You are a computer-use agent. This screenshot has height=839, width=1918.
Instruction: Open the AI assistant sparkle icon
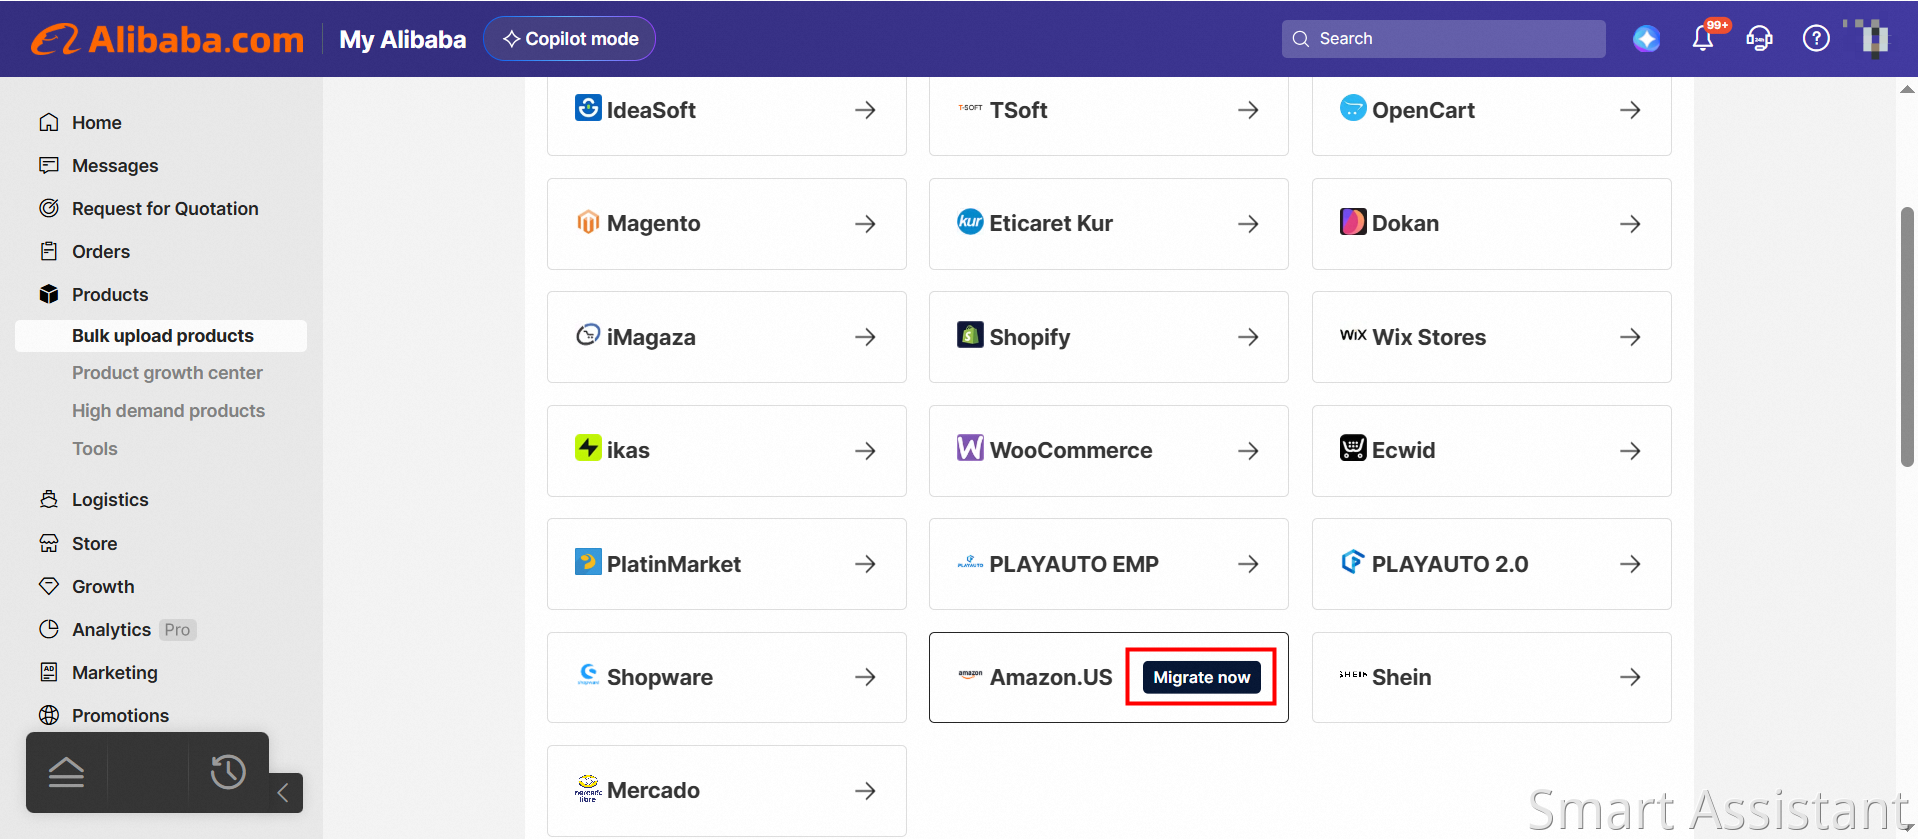pyautogui.click(x=1646, y=39)
